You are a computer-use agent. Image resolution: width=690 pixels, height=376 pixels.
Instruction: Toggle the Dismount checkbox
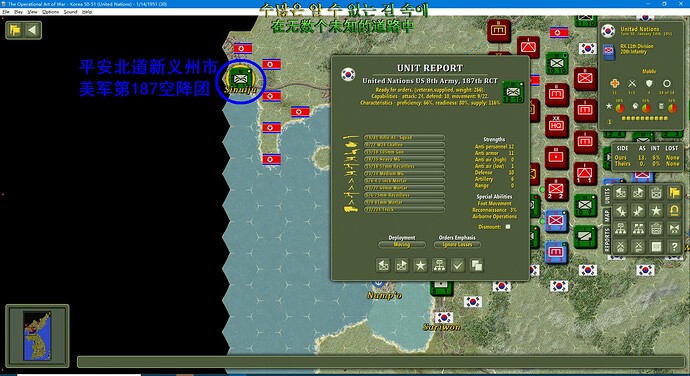pos(508,227)
